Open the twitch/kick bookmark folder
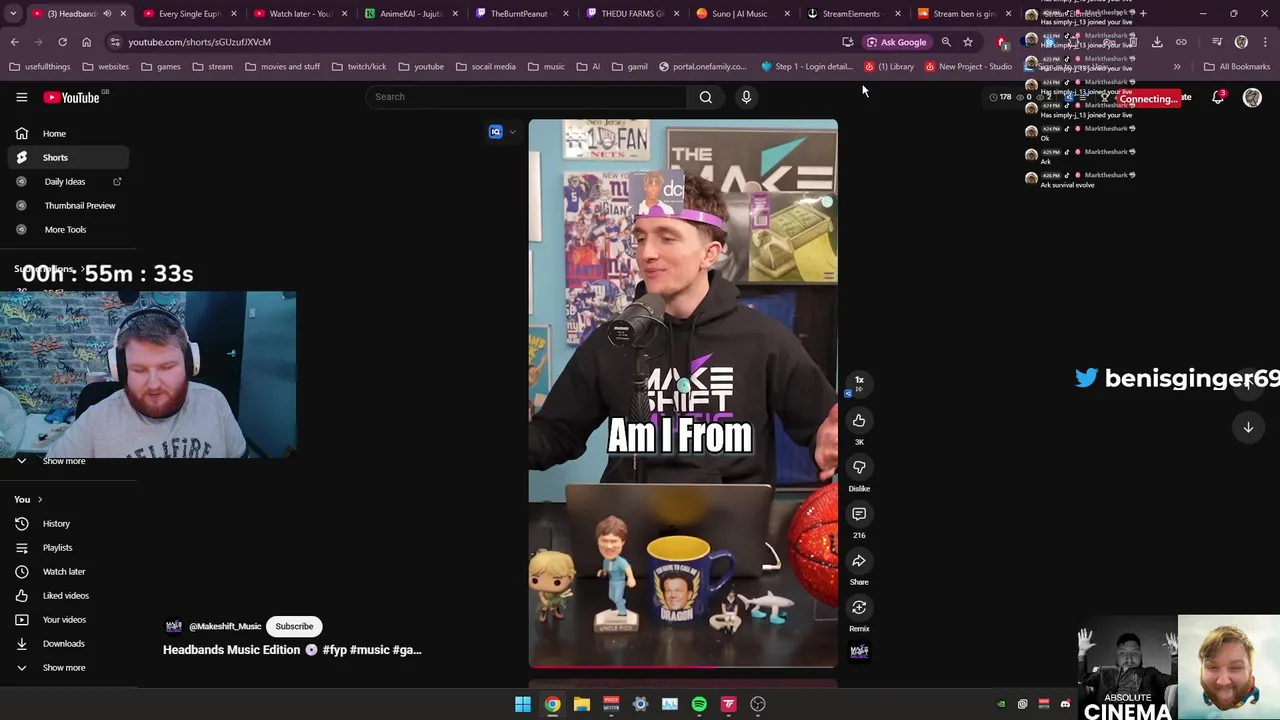Screen dimensions: 1280x720 (x=358, y=67)
